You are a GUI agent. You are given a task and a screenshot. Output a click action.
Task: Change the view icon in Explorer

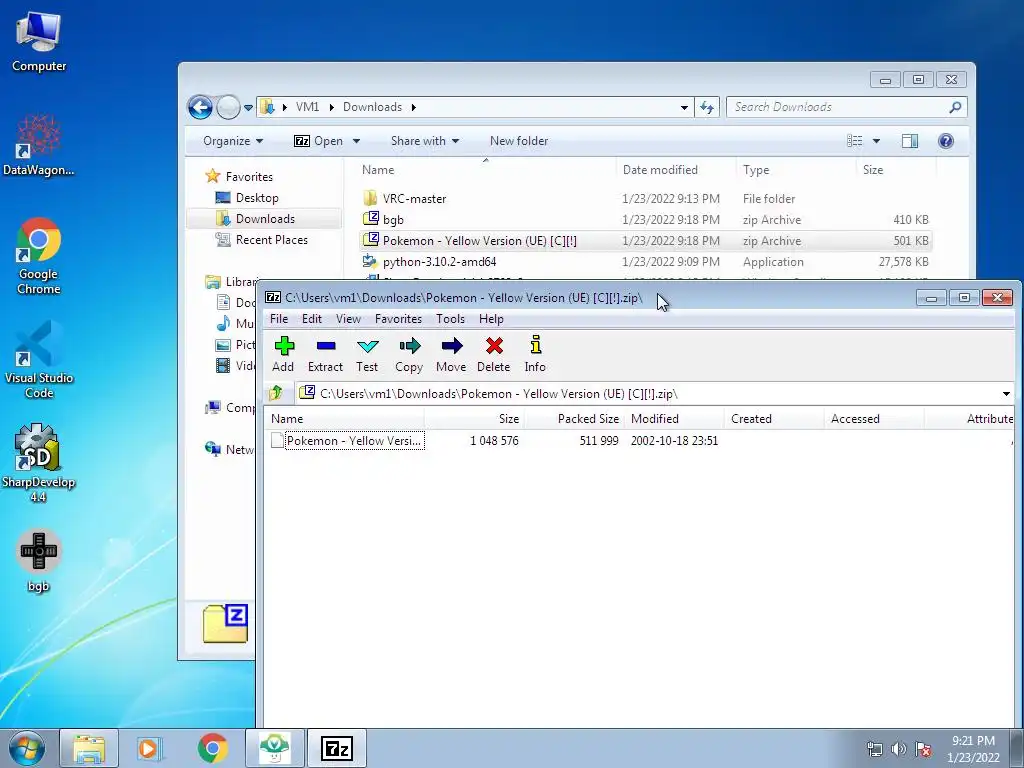(x=854, y=141)
